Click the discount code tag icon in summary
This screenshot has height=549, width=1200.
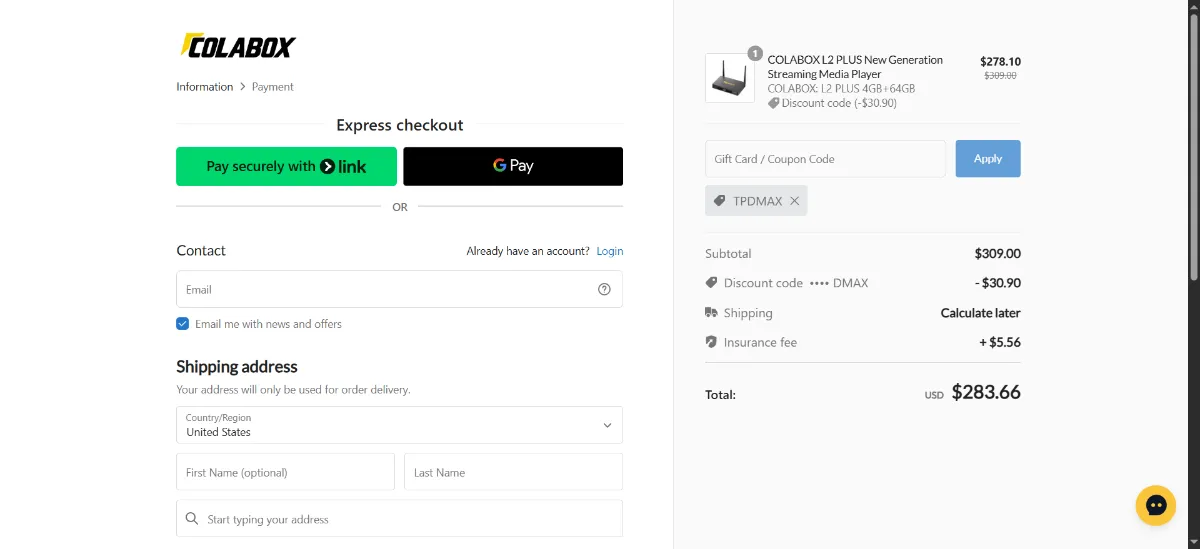point(711,283)
